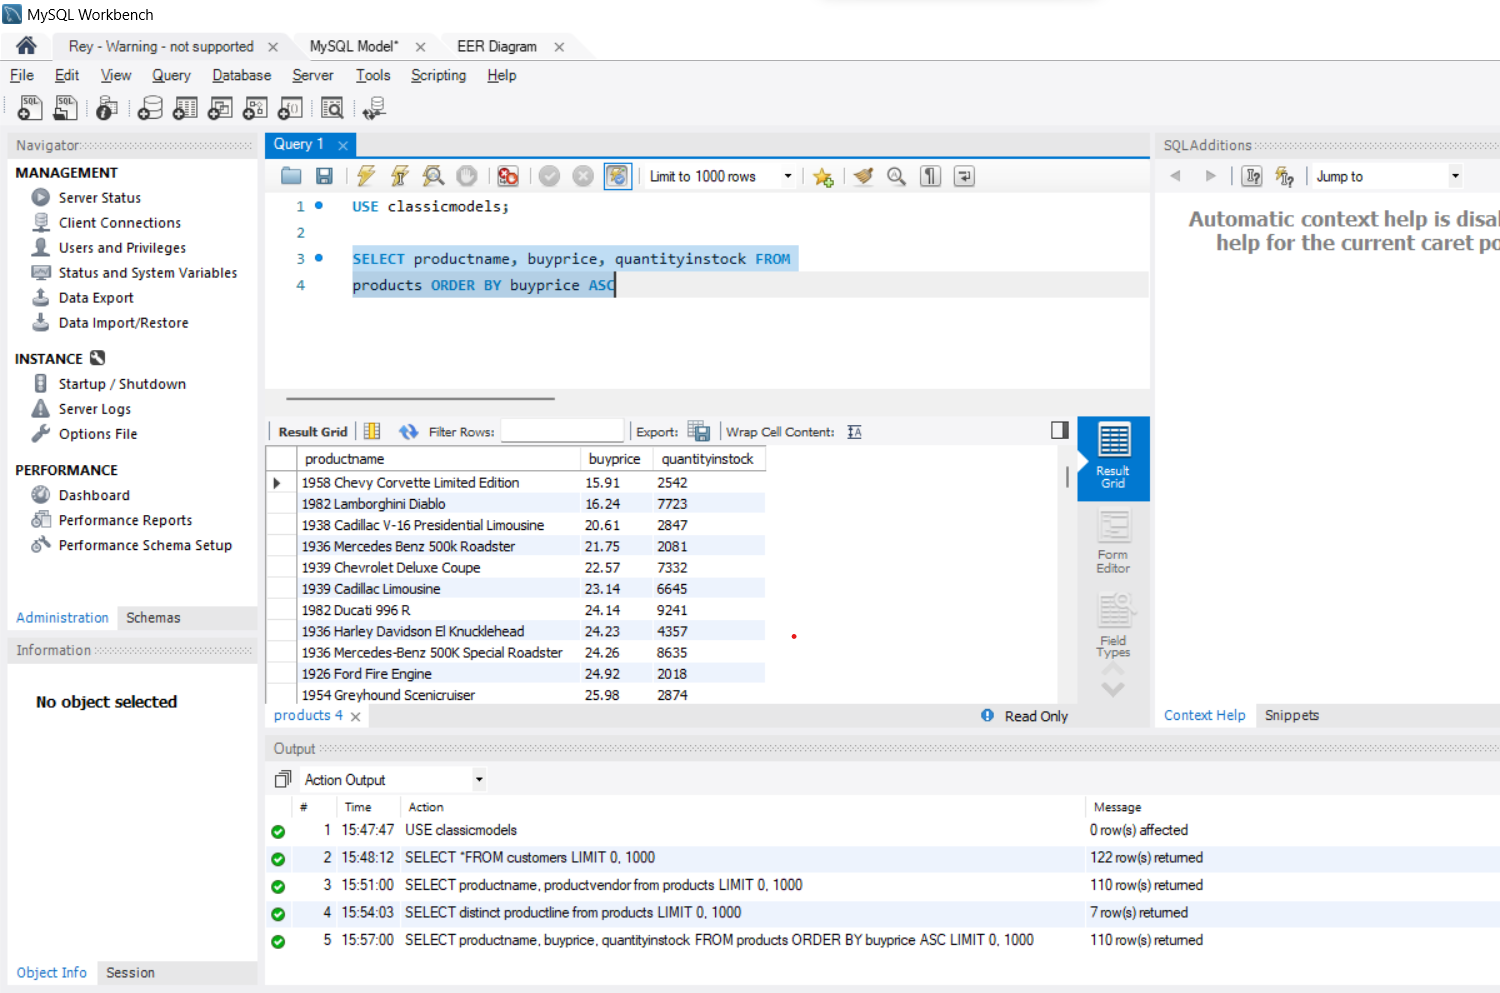Switch to the MySQL Model tab

354,46
